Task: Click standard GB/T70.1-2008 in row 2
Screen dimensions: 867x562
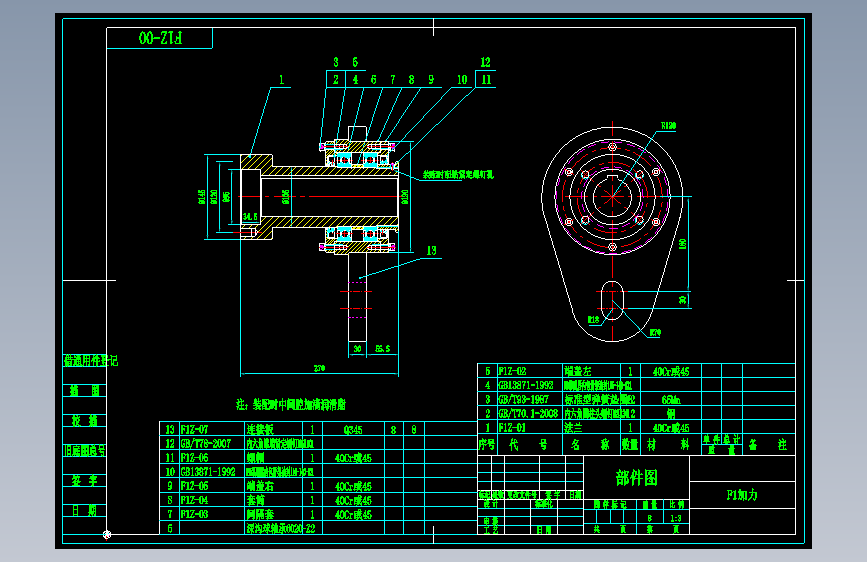Action: (528, 413)
